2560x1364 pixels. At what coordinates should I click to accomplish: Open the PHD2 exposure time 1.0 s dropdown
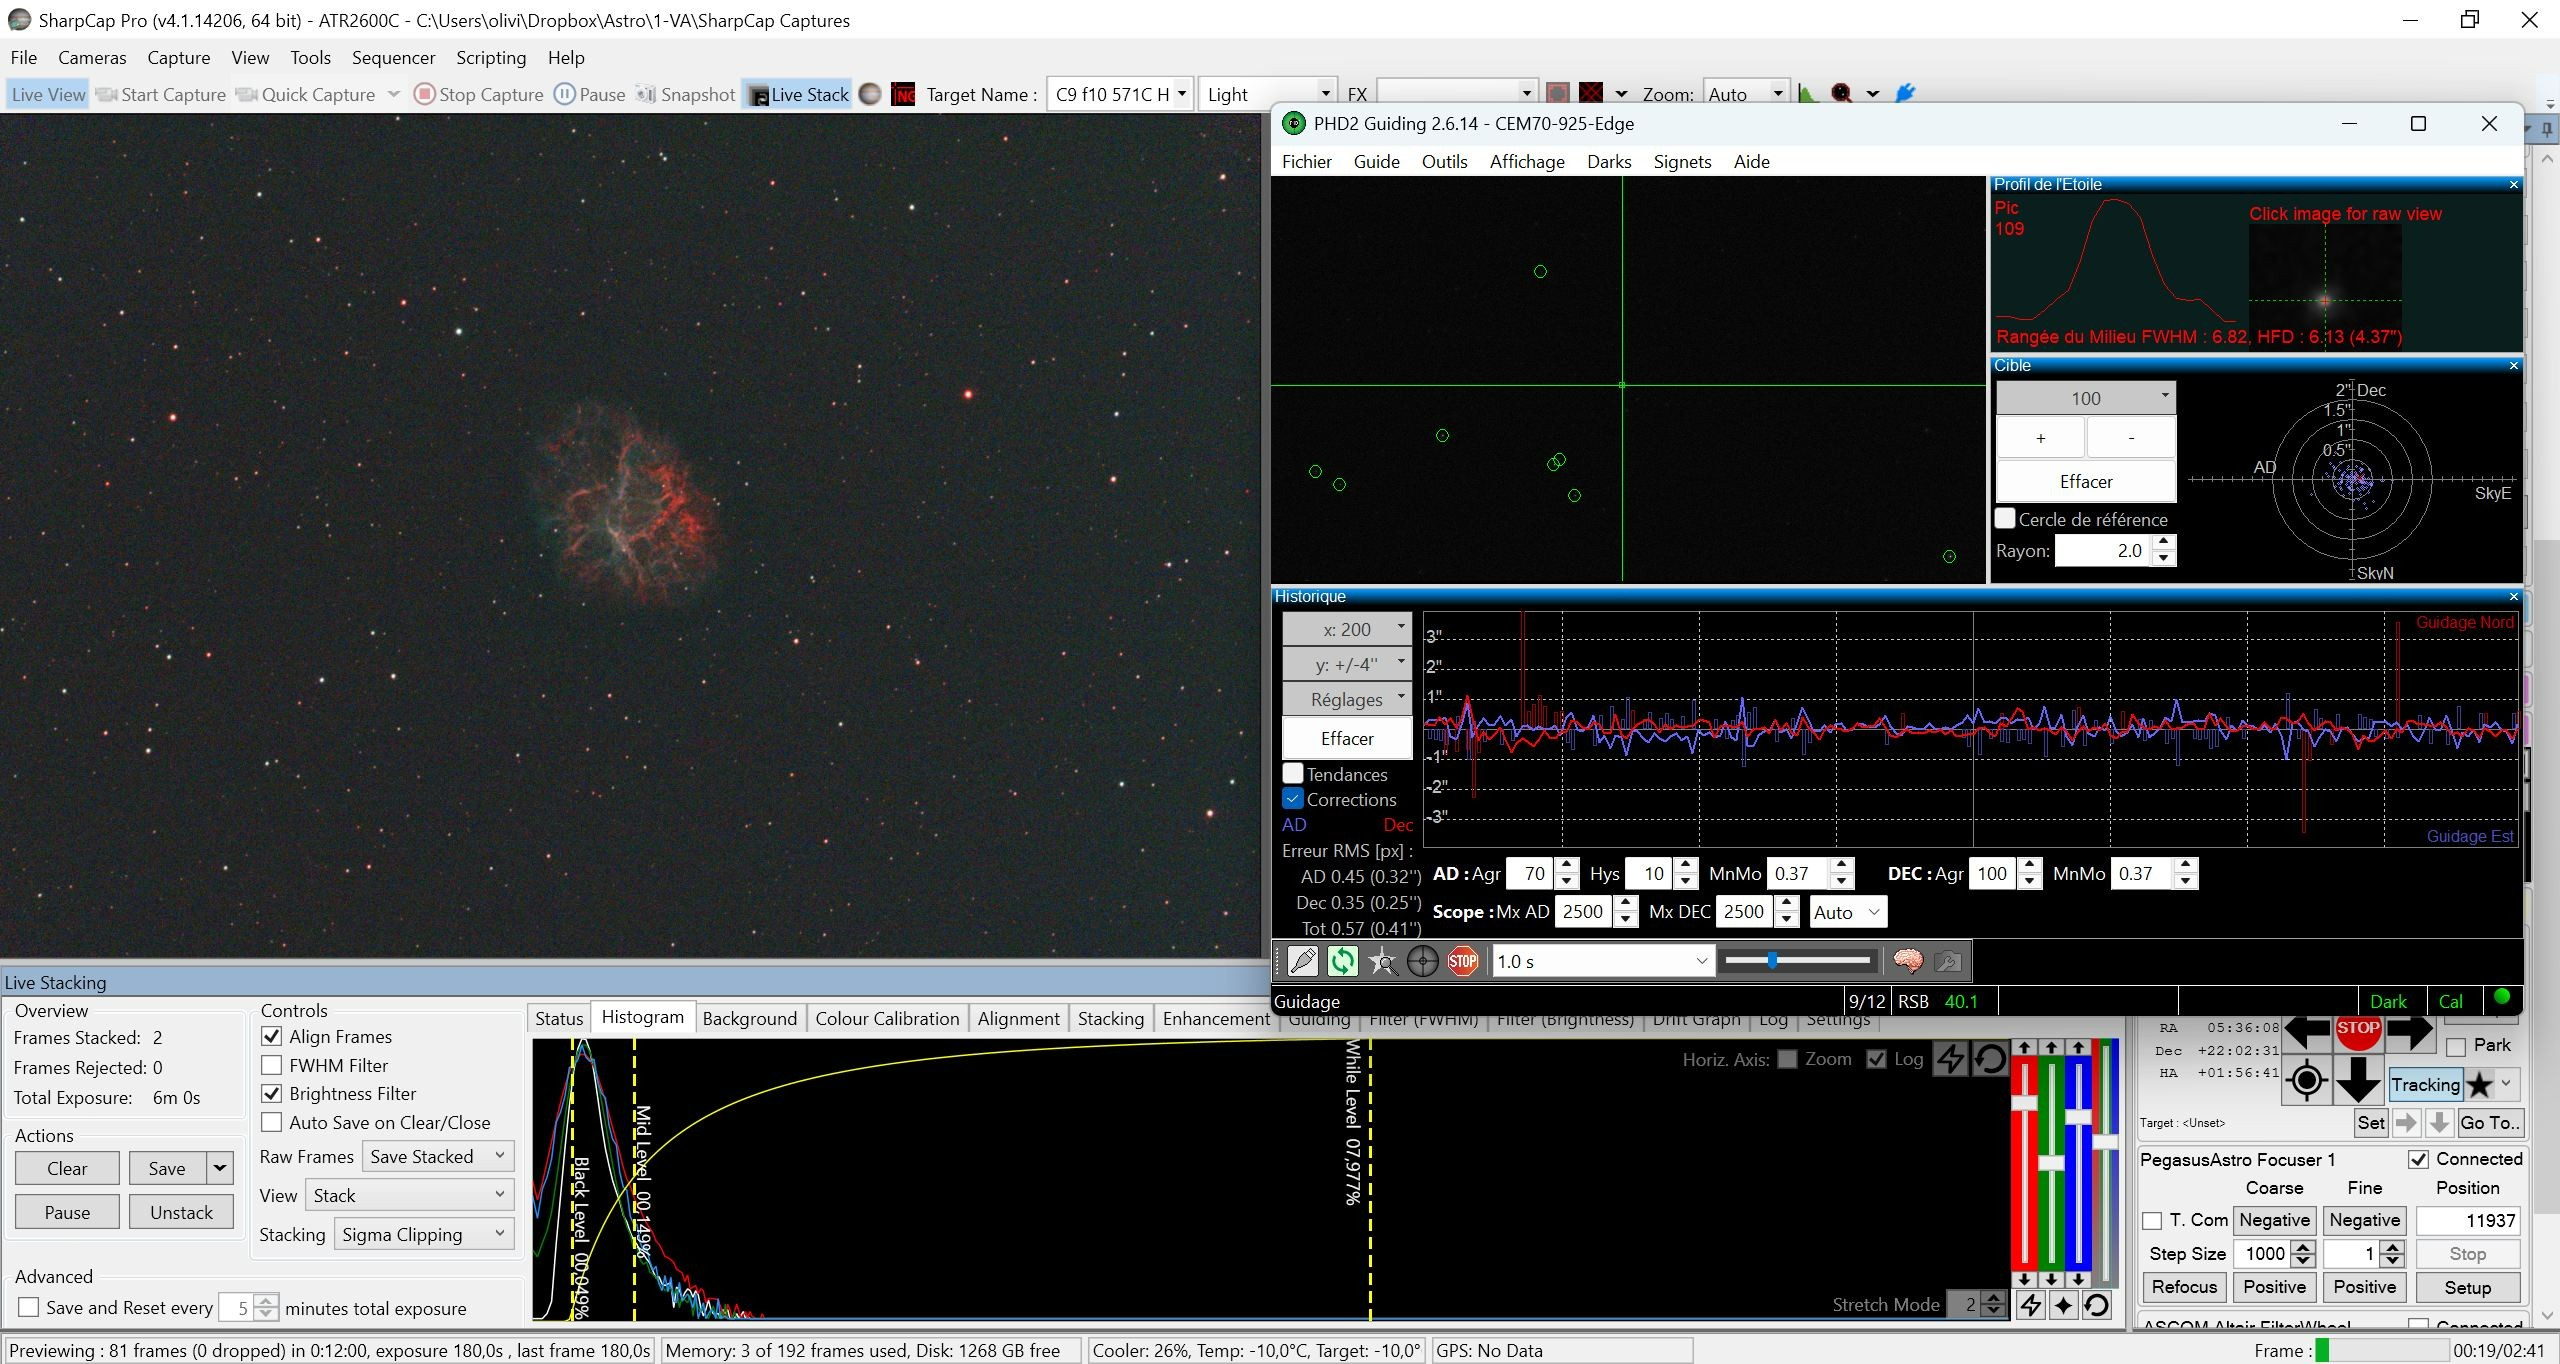[x=1602, y=962]
